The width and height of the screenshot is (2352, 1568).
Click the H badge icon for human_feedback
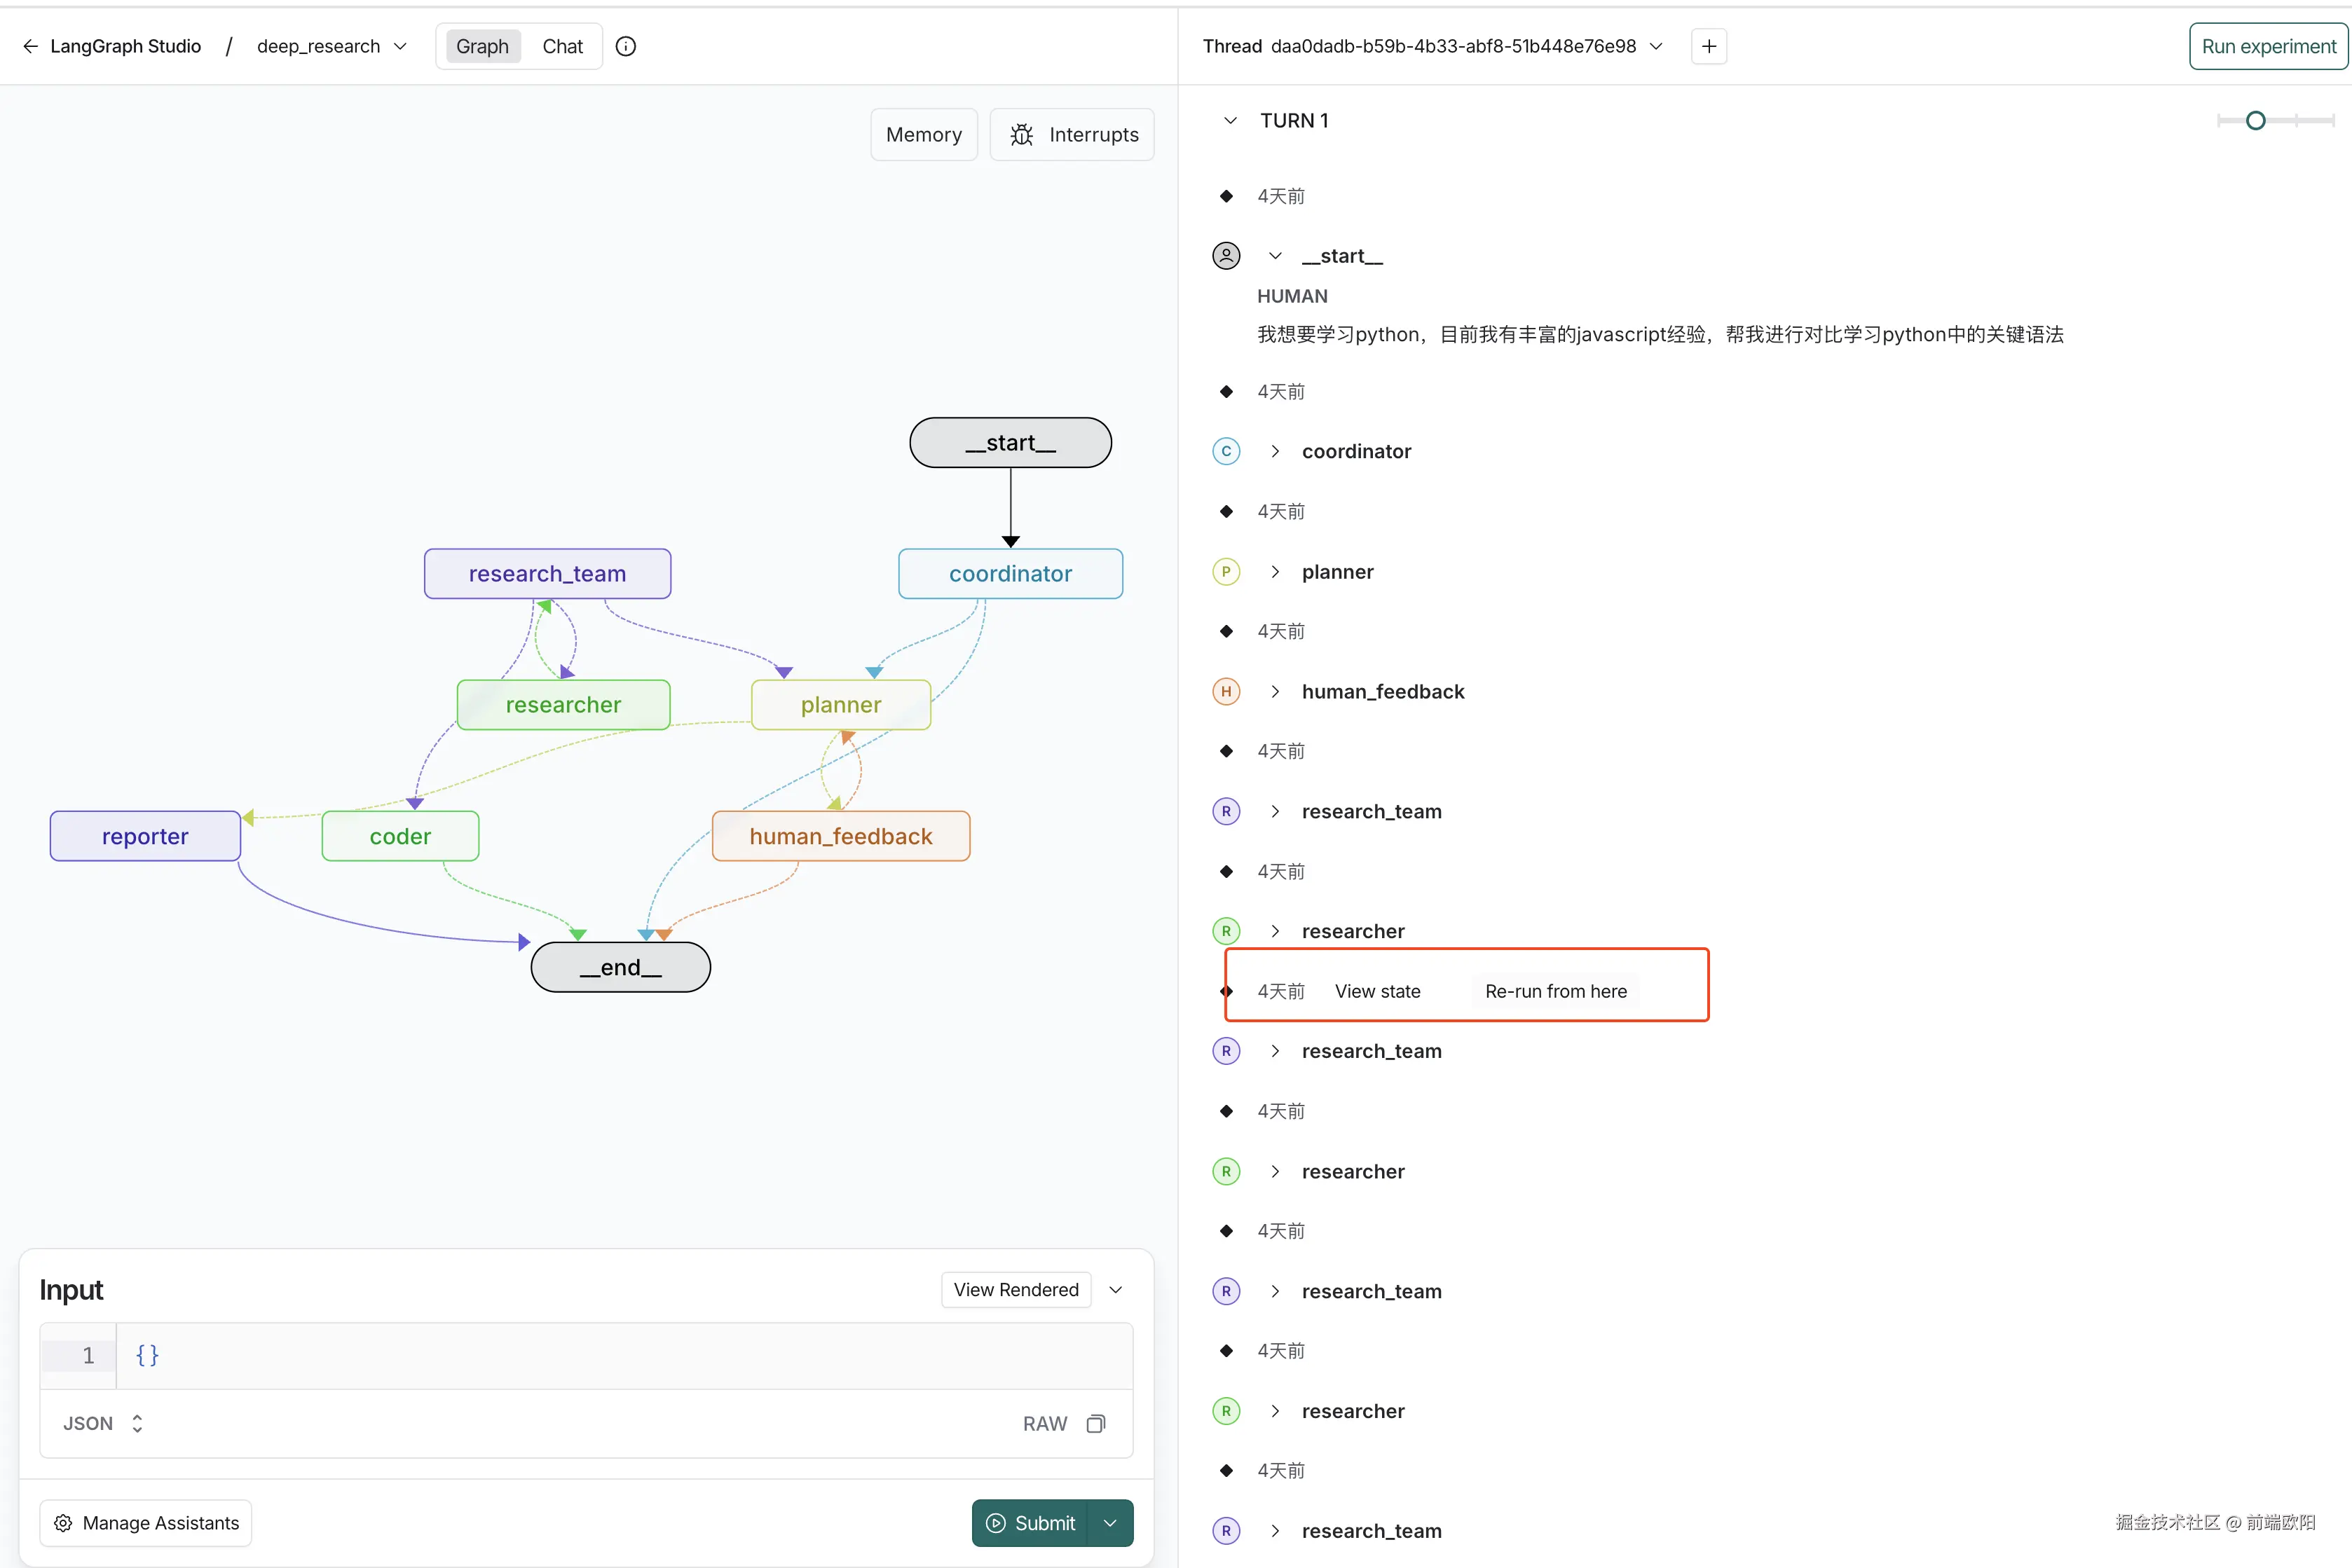click(x=1226, y=692)
